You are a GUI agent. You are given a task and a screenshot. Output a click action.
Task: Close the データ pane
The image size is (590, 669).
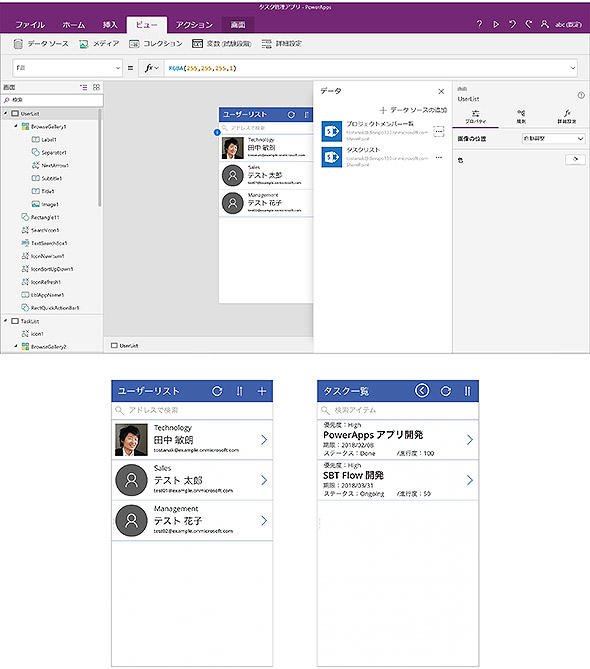441,91
